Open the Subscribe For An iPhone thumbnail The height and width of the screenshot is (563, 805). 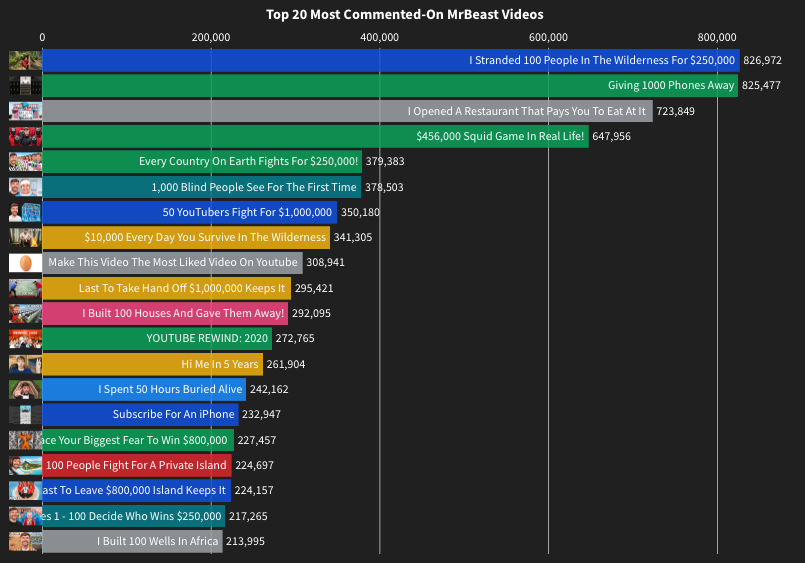25,415
